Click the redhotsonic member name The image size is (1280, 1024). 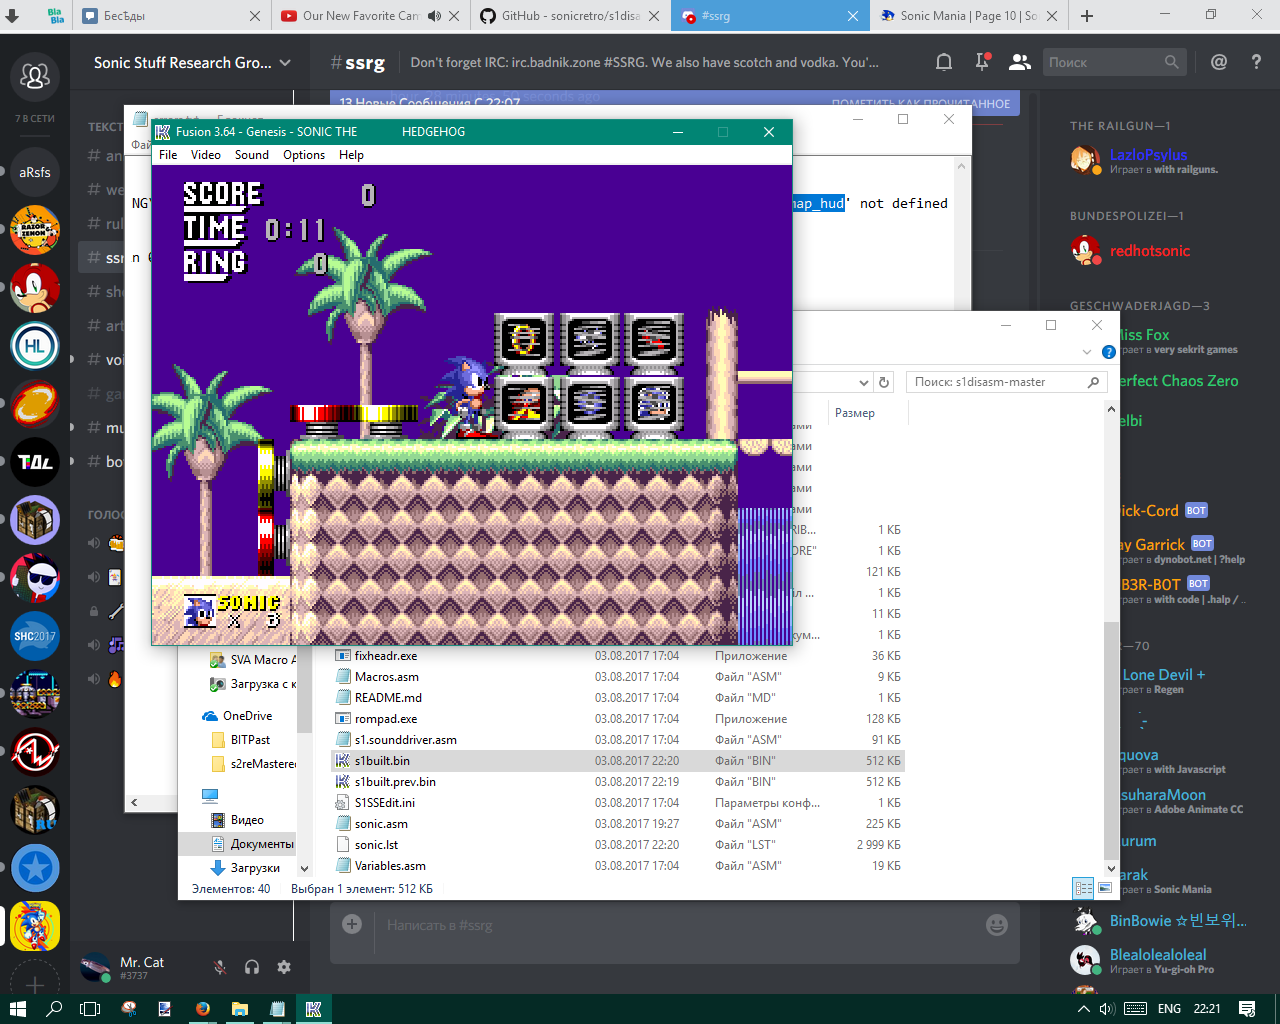(1150, 251)
